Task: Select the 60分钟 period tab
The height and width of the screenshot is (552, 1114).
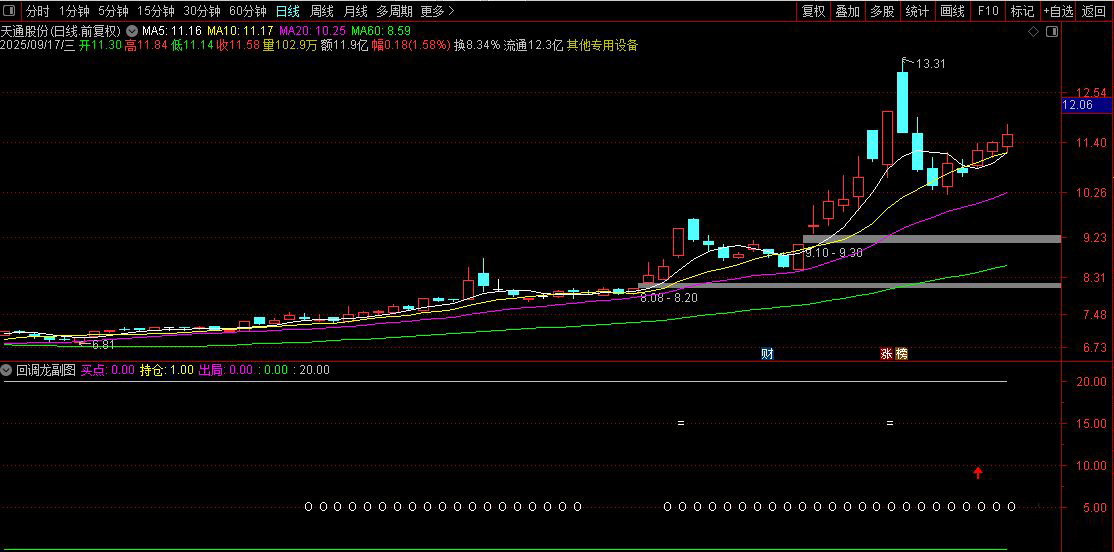Action: point(248,11)
